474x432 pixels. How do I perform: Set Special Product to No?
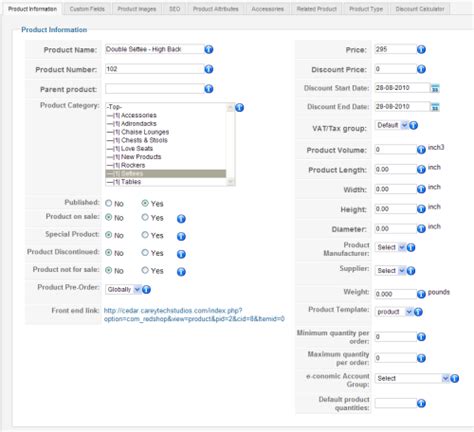pos(109,235)
